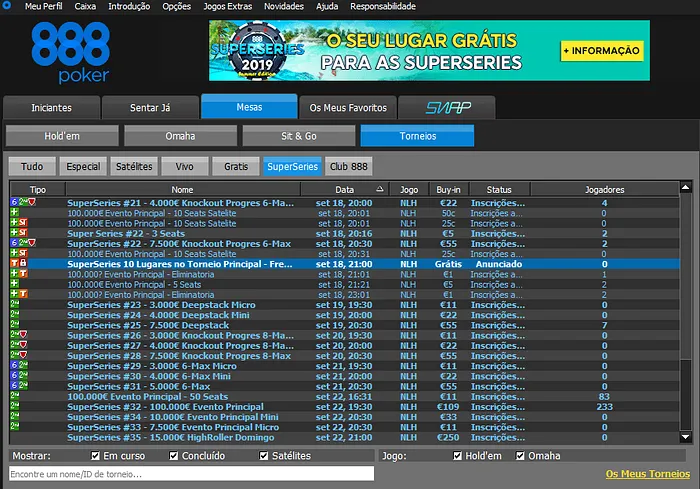Toggle the Omaha game checkbox
700x489 pixels.
click(x=520, y=456)
